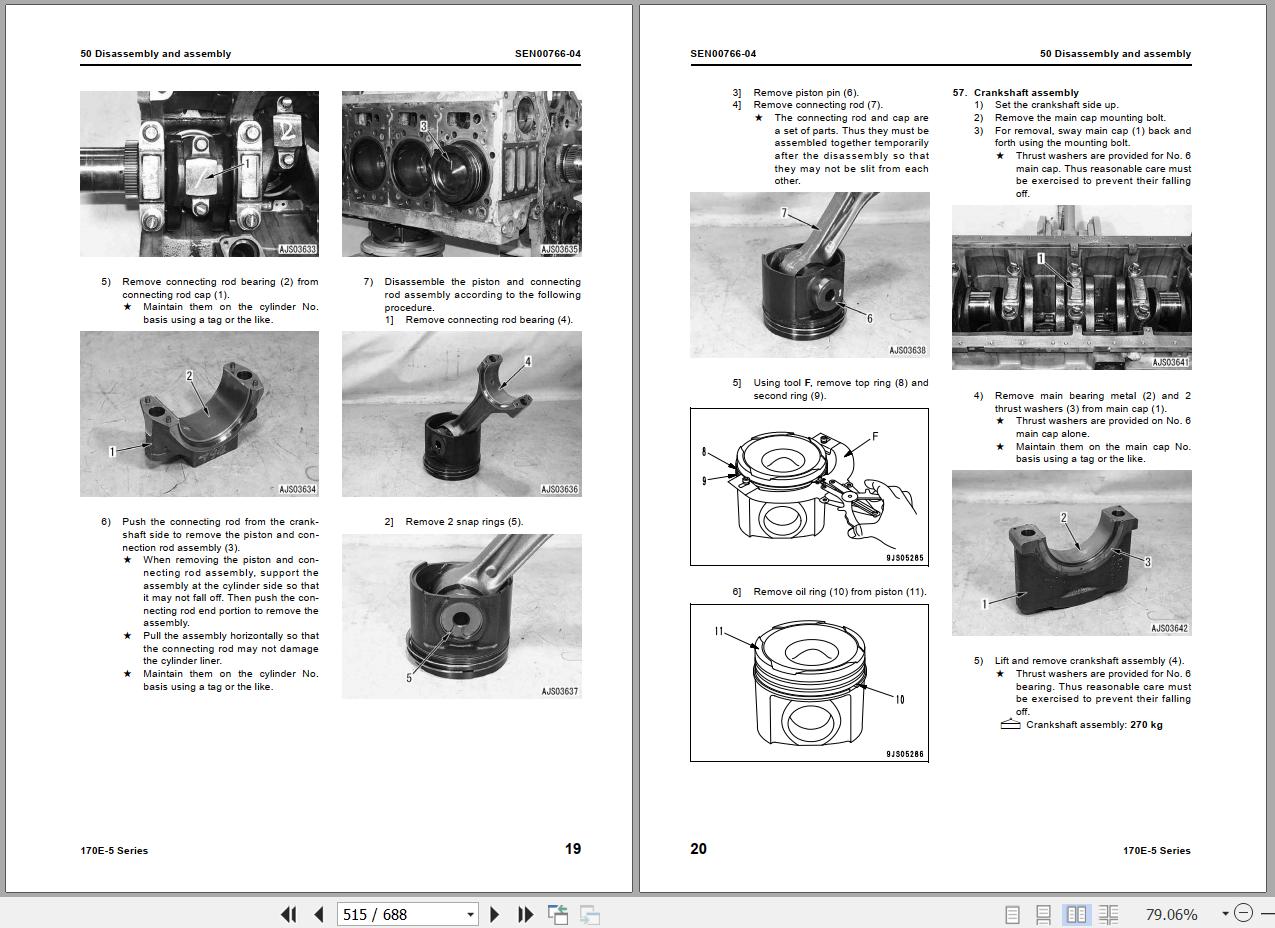Click the greyed-out next view icon
Viewport: 1275px width, 928px height.
tap(590, 914)
